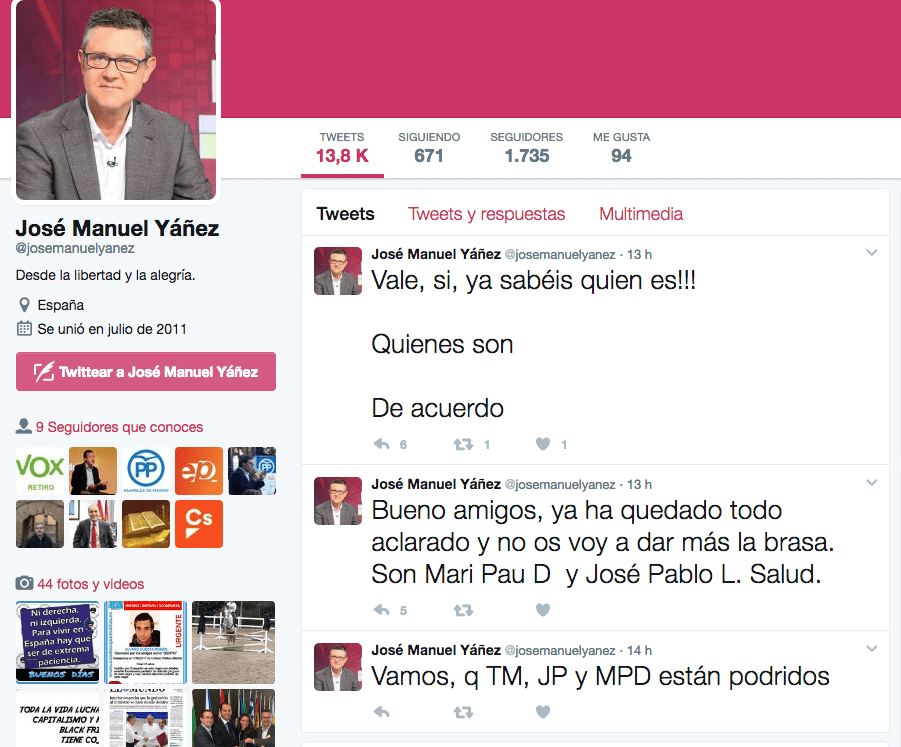Switch to Tweets y respuestas tab
This screenshot has height=747, width=901.
coord(487,214)
